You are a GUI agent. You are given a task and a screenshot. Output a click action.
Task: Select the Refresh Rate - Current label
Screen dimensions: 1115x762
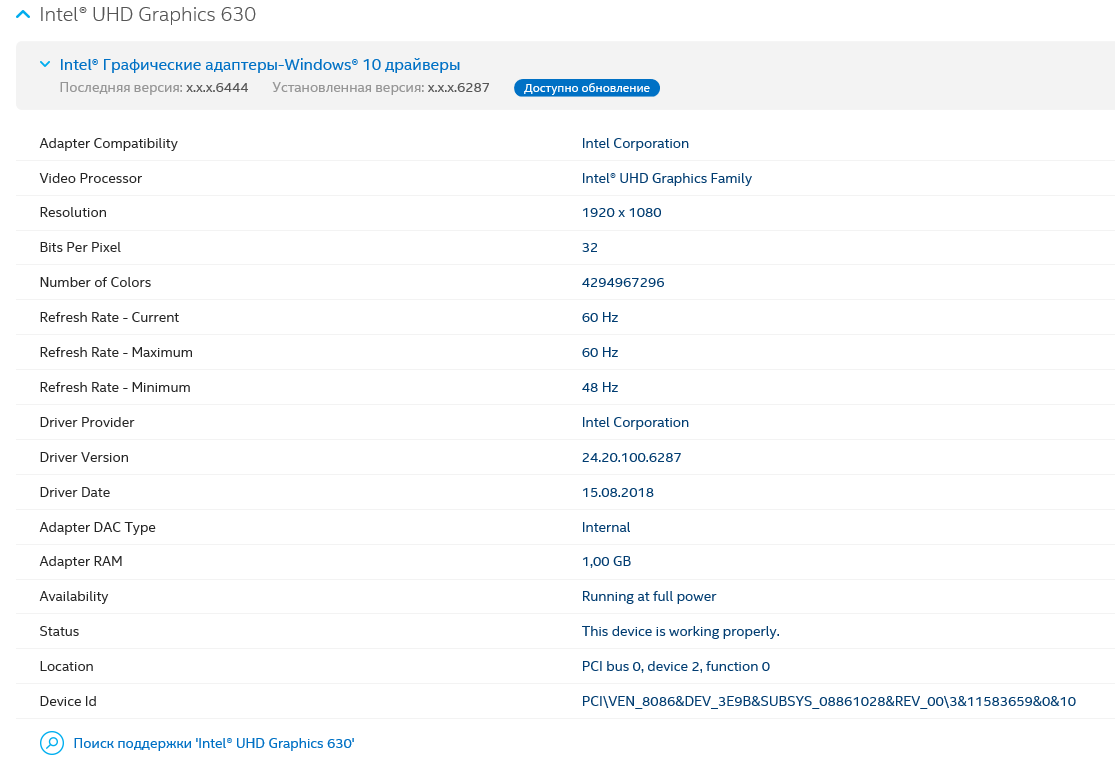[109, 318]
